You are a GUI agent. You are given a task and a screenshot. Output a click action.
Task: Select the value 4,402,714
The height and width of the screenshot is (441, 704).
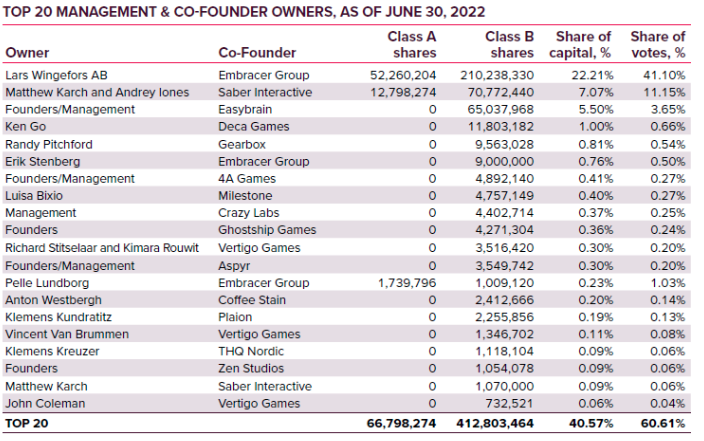pos(504,213)
